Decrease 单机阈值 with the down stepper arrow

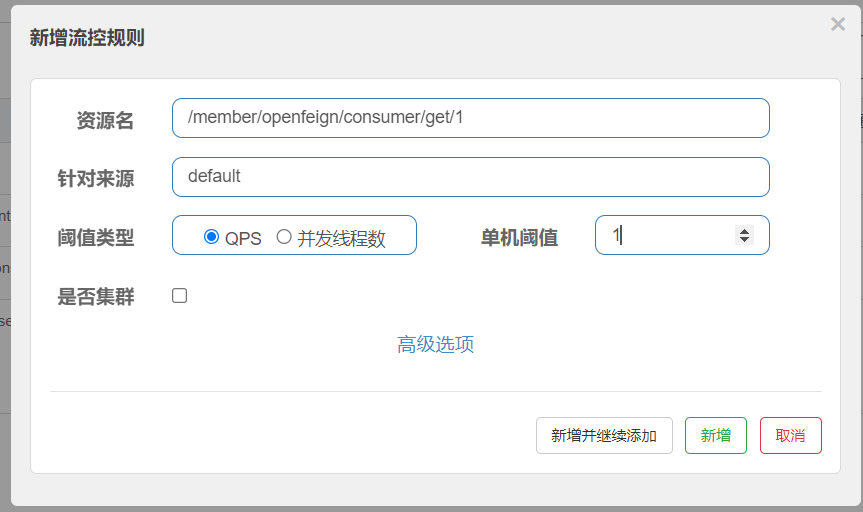coord(743,240)
